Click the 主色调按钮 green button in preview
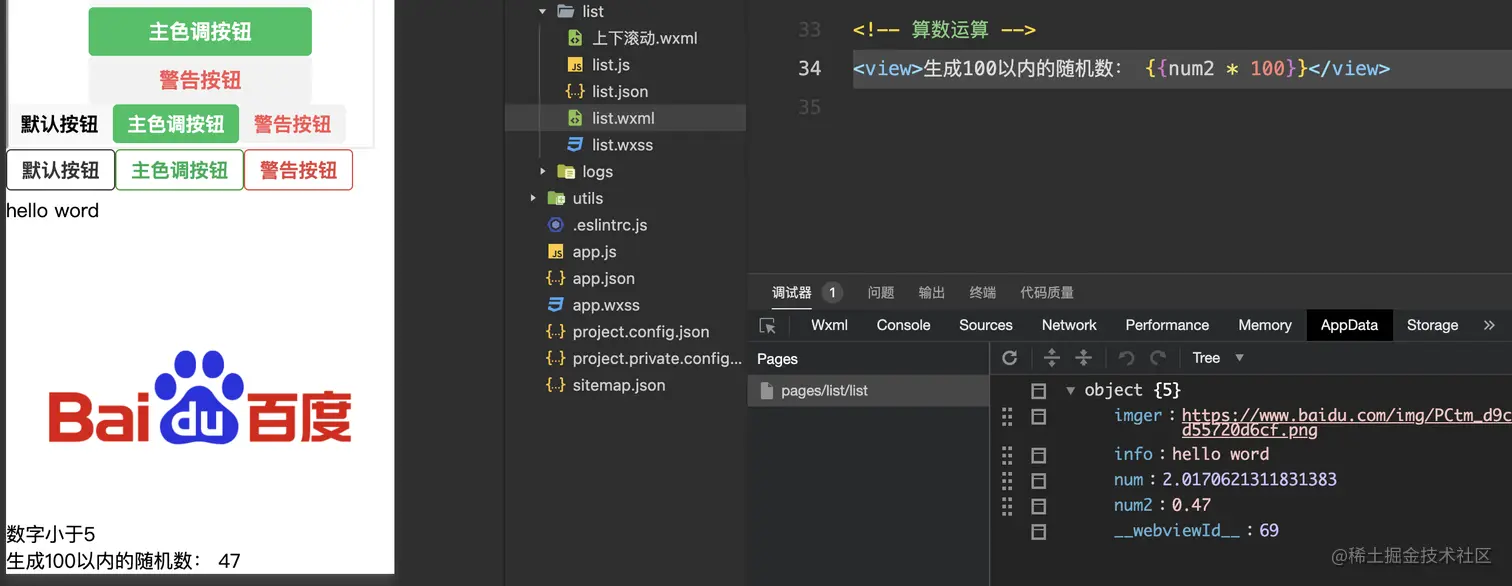 click(199, 31)
